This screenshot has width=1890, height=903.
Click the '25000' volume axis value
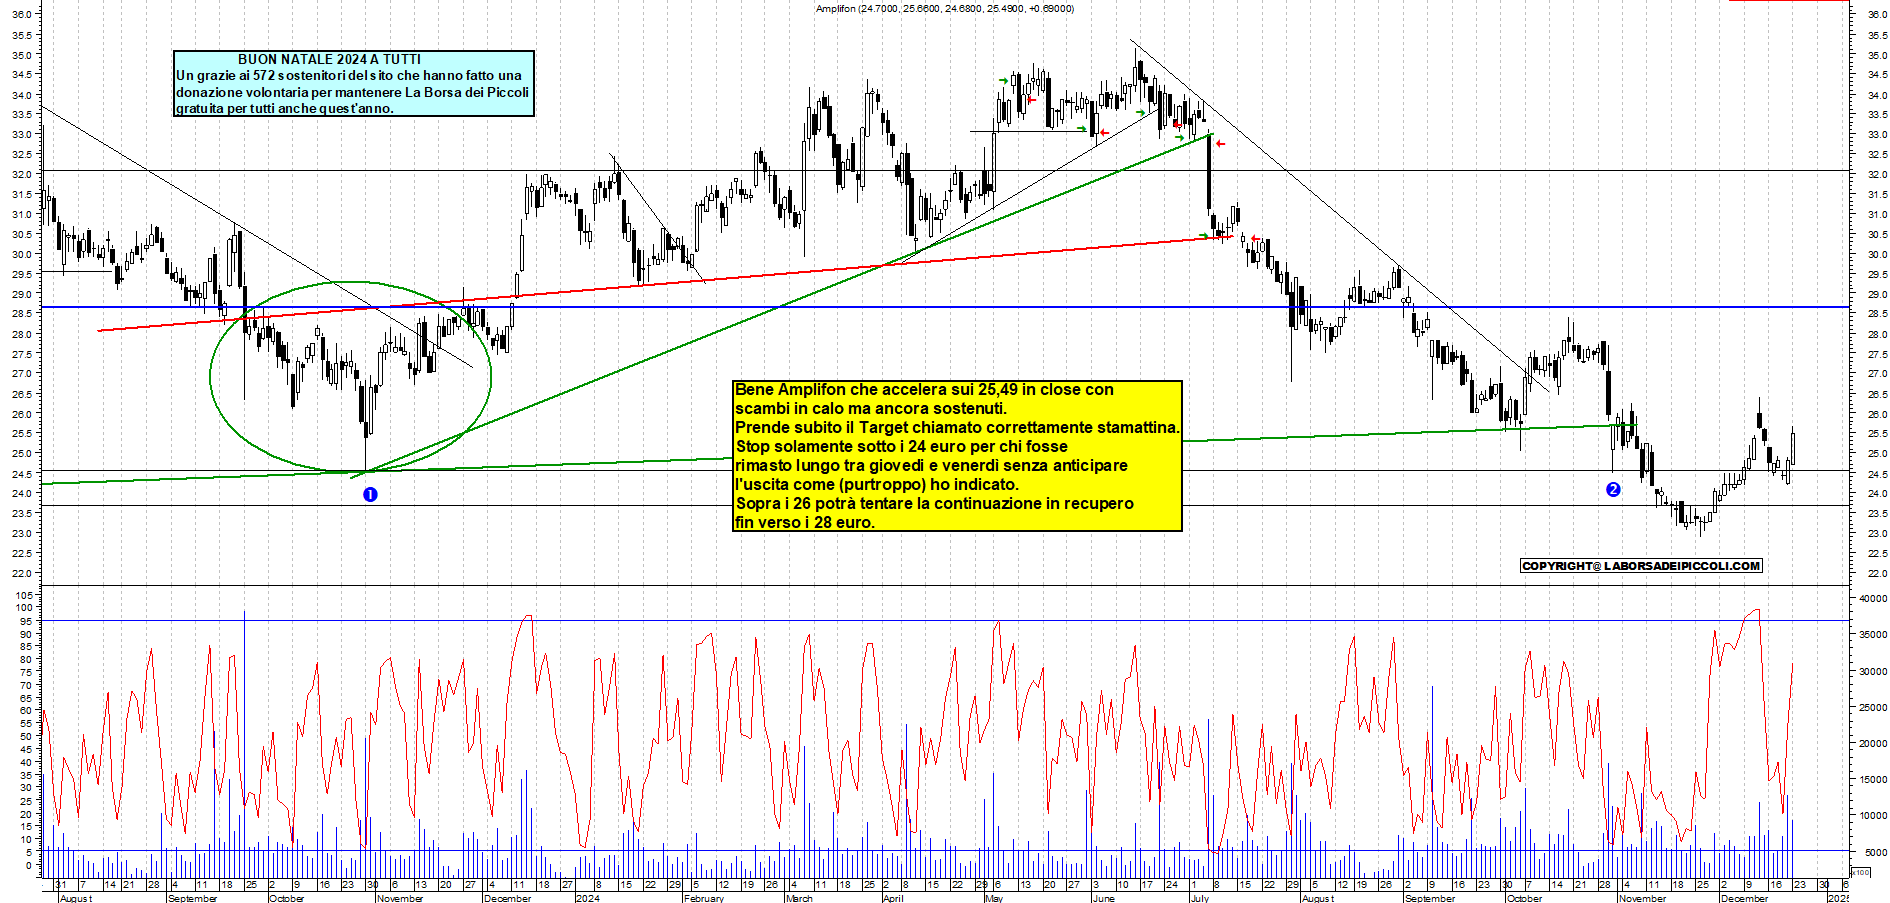click(1873, 707)
